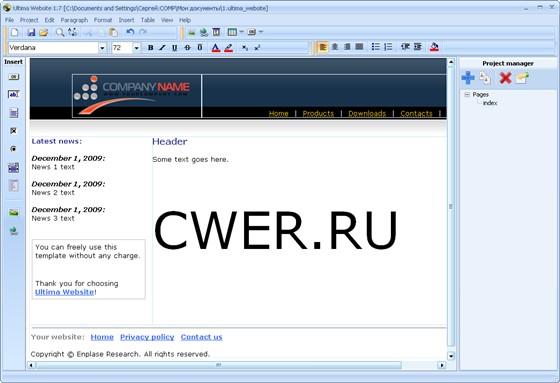Click the blue plus Add page icon
The height and width of the screenshot is (383, 560).
click(468, 78)
